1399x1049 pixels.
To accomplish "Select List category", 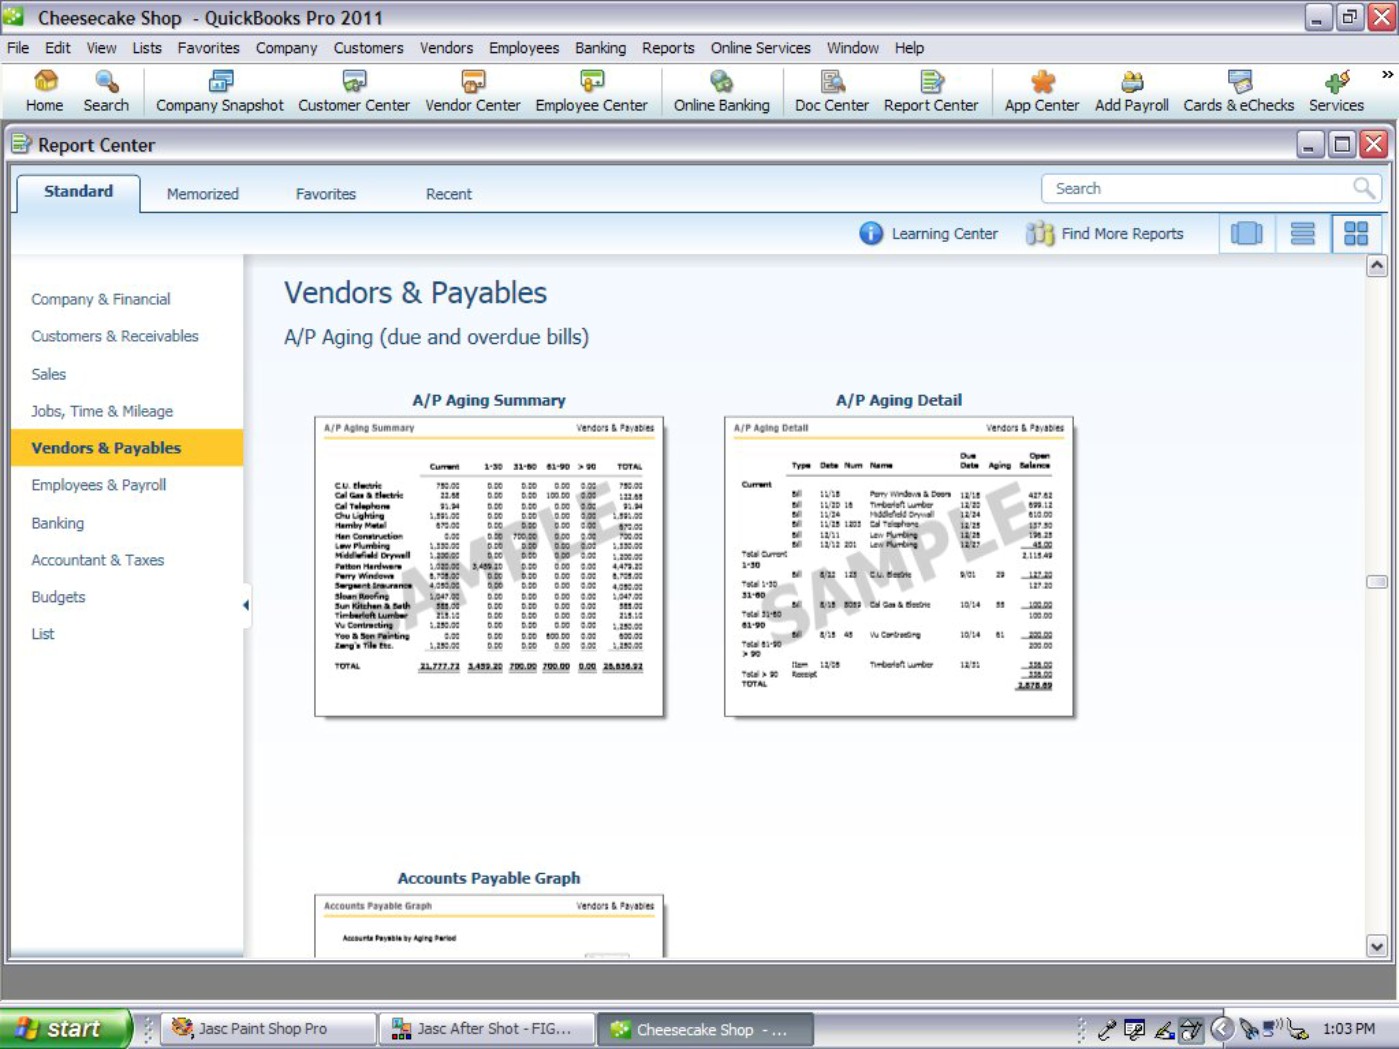I will [x=42, y=634].
